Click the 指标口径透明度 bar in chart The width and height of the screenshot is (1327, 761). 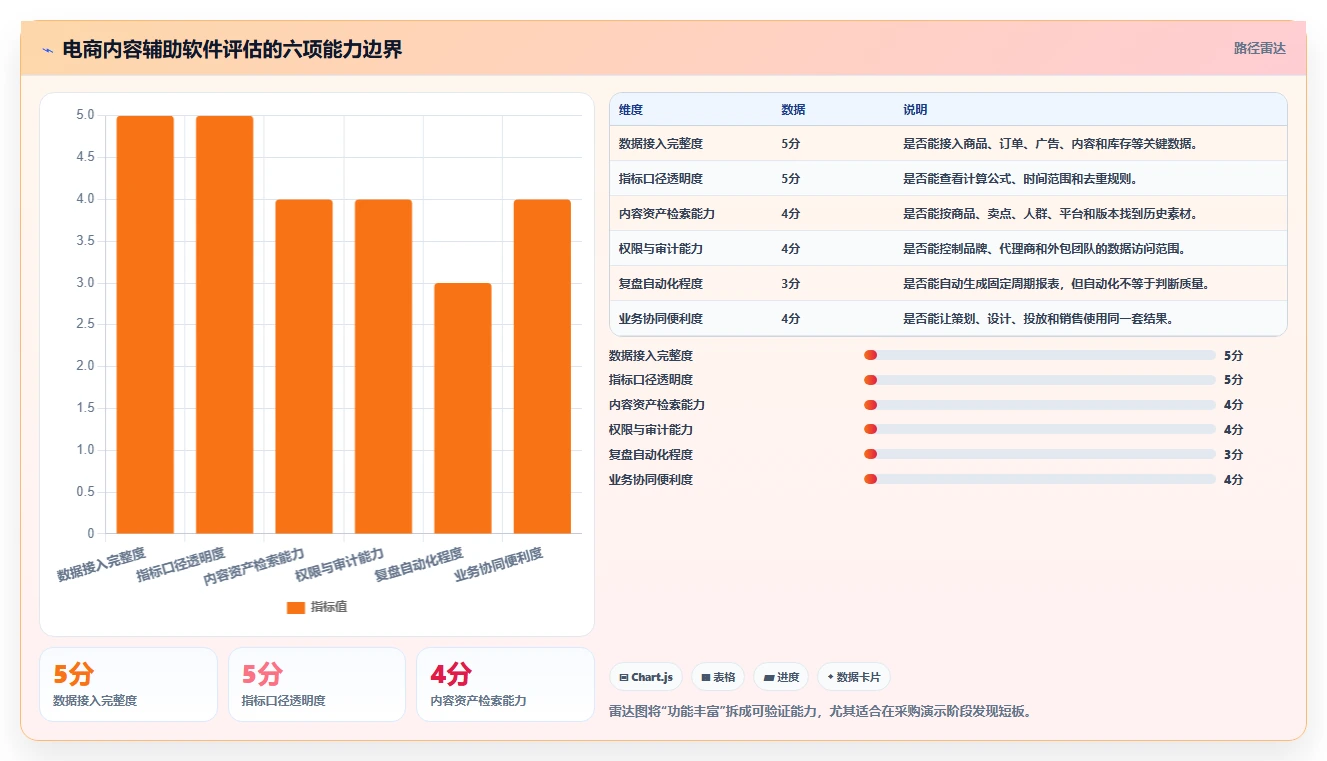[224, 324]
